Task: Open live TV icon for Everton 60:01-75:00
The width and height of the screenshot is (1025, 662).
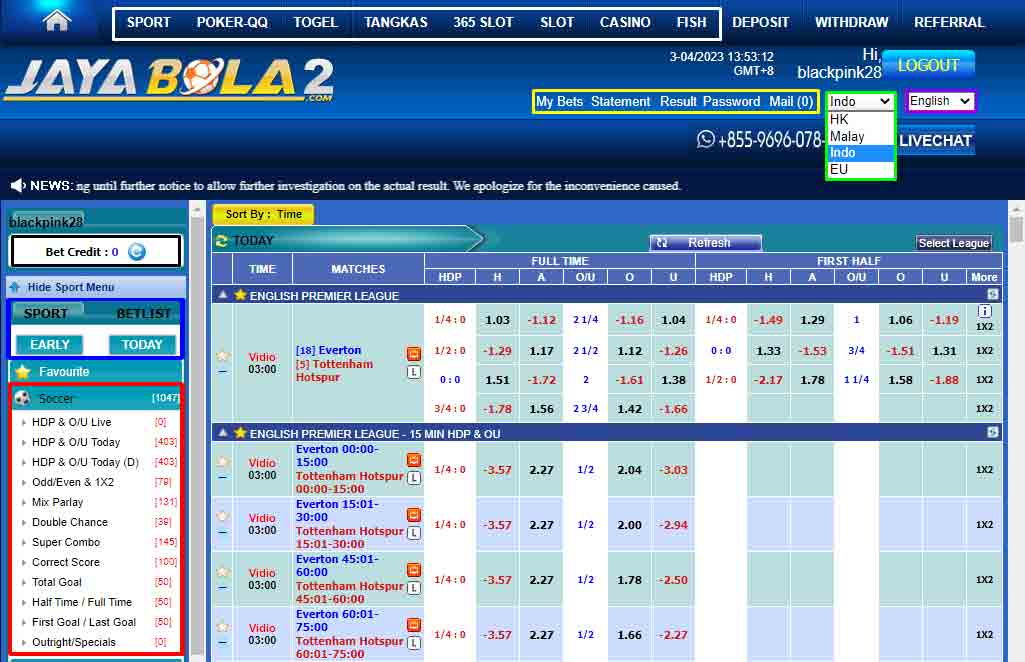Action: point(414,625)
